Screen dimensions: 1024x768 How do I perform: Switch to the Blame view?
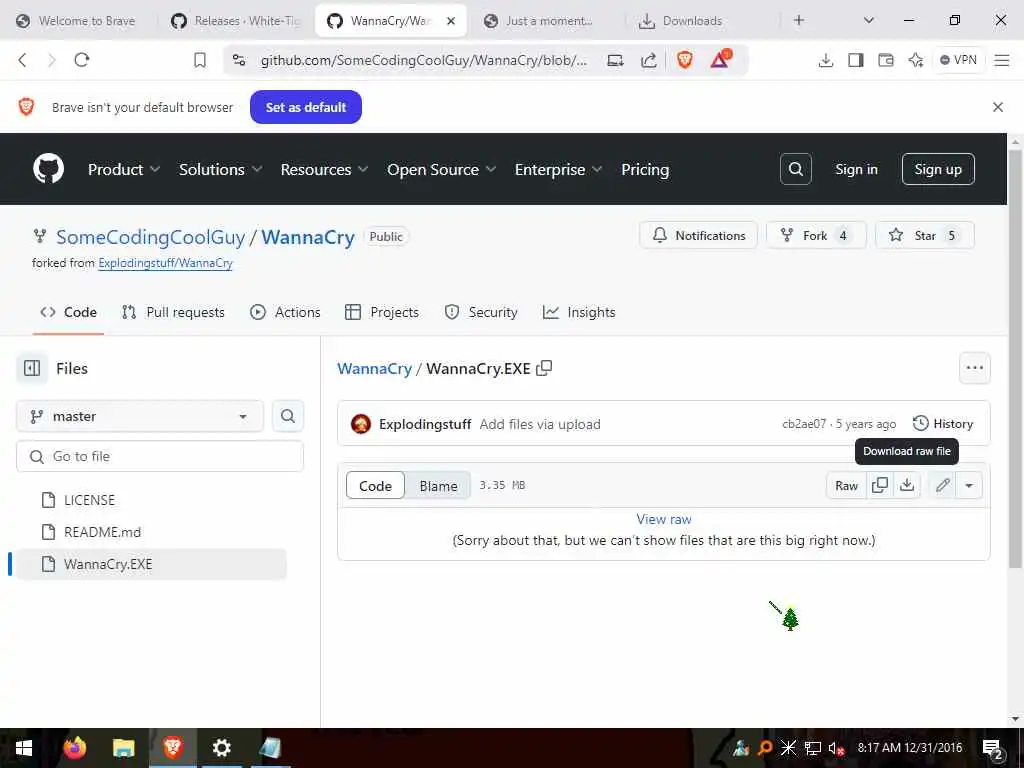pos(438,486)
